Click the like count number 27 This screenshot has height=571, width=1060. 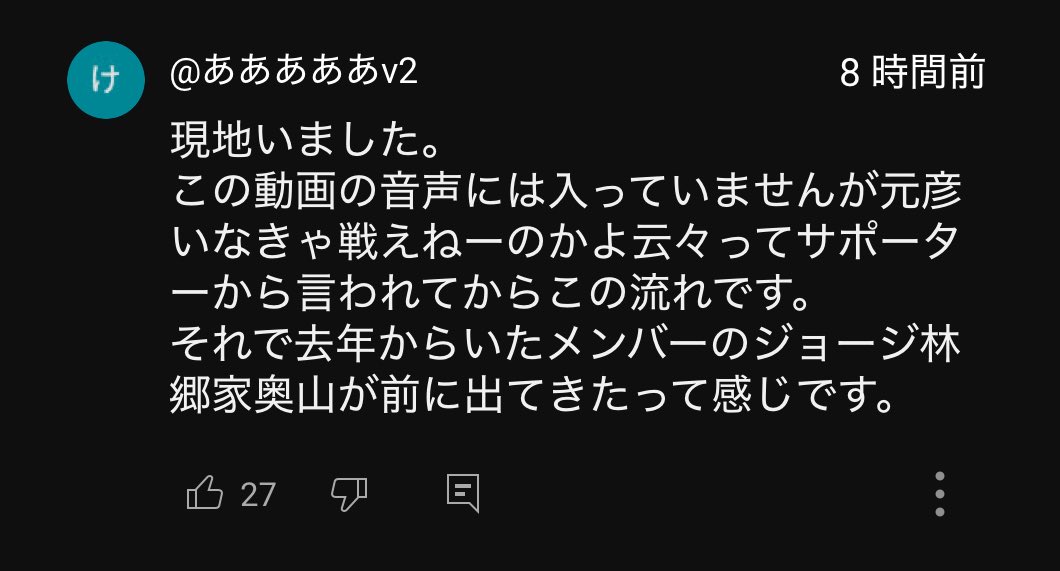[x=258, y=495]
